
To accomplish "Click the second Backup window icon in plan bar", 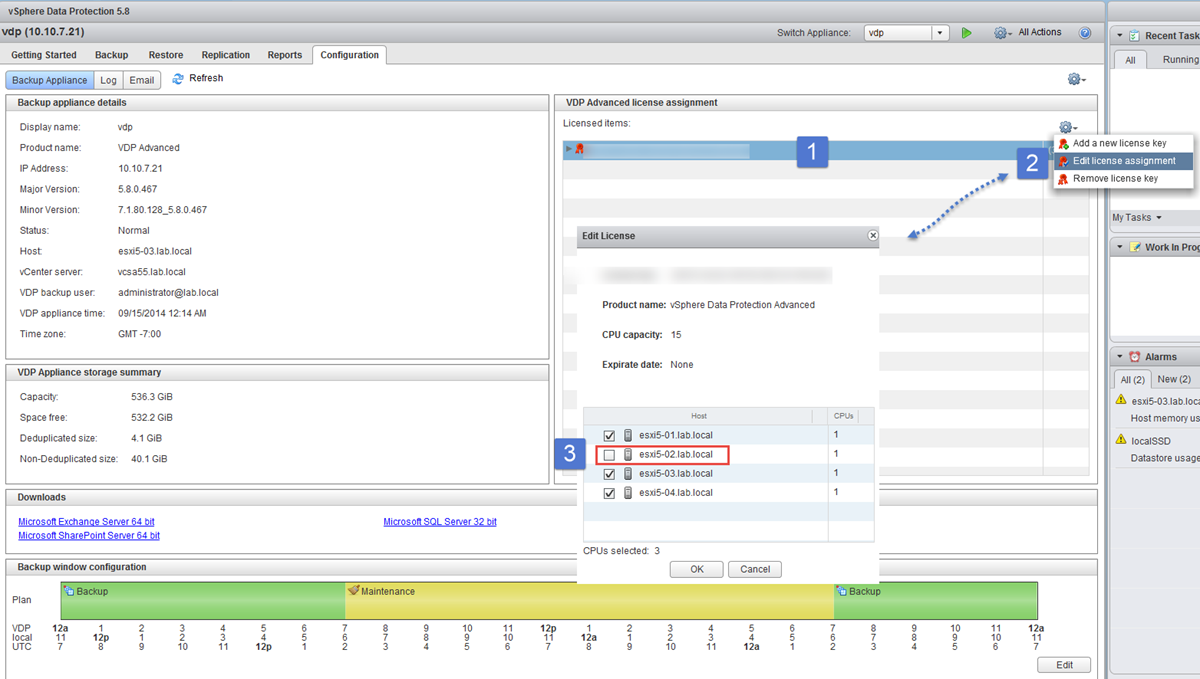I will (842, 591).
